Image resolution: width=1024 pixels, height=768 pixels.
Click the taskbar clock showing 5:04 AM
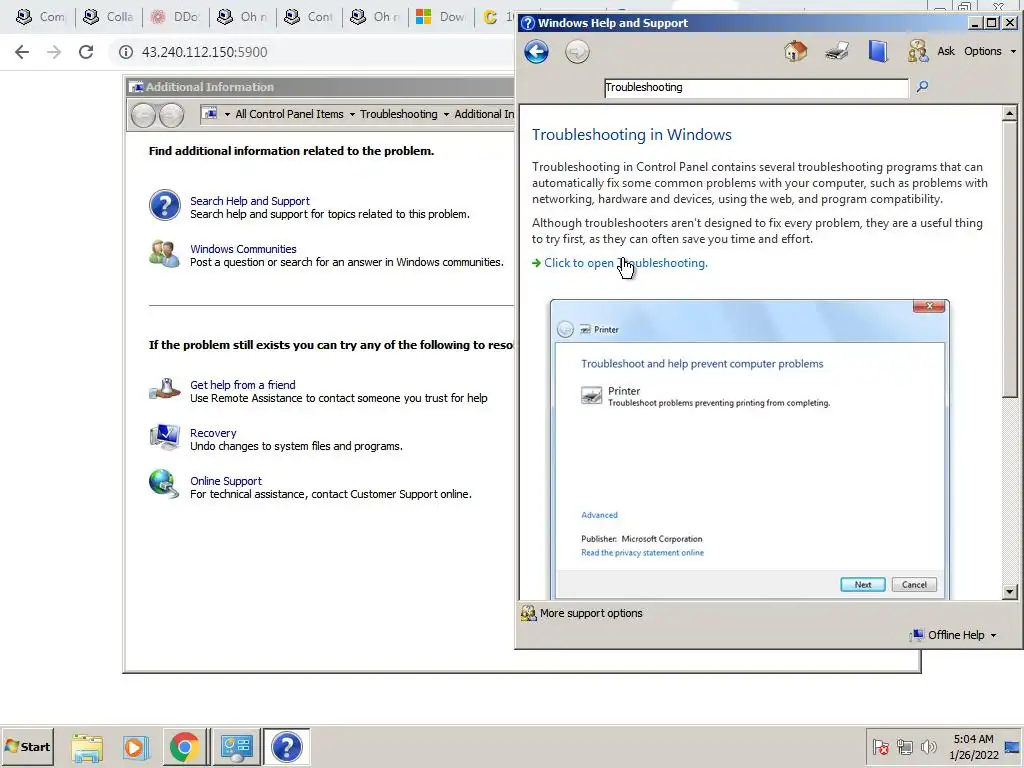(973, 747)
